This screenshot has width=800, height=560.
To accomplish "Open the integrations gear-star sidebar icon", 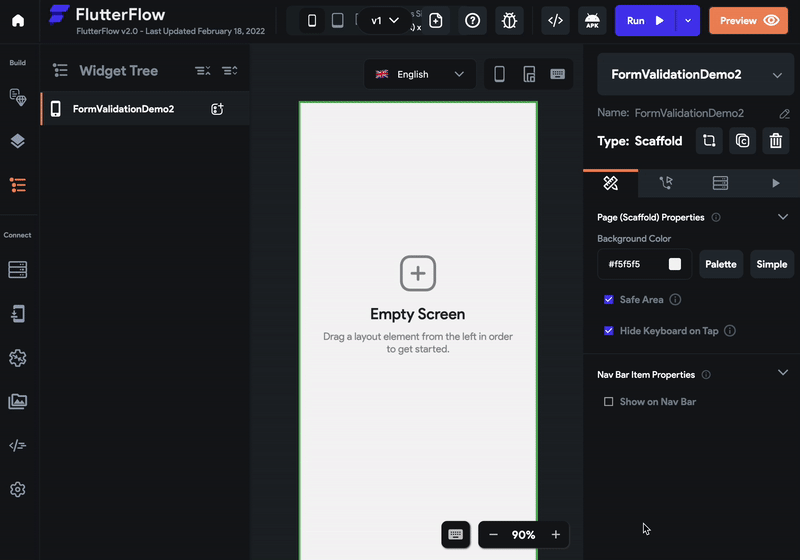I will click(x=18, y=358).
